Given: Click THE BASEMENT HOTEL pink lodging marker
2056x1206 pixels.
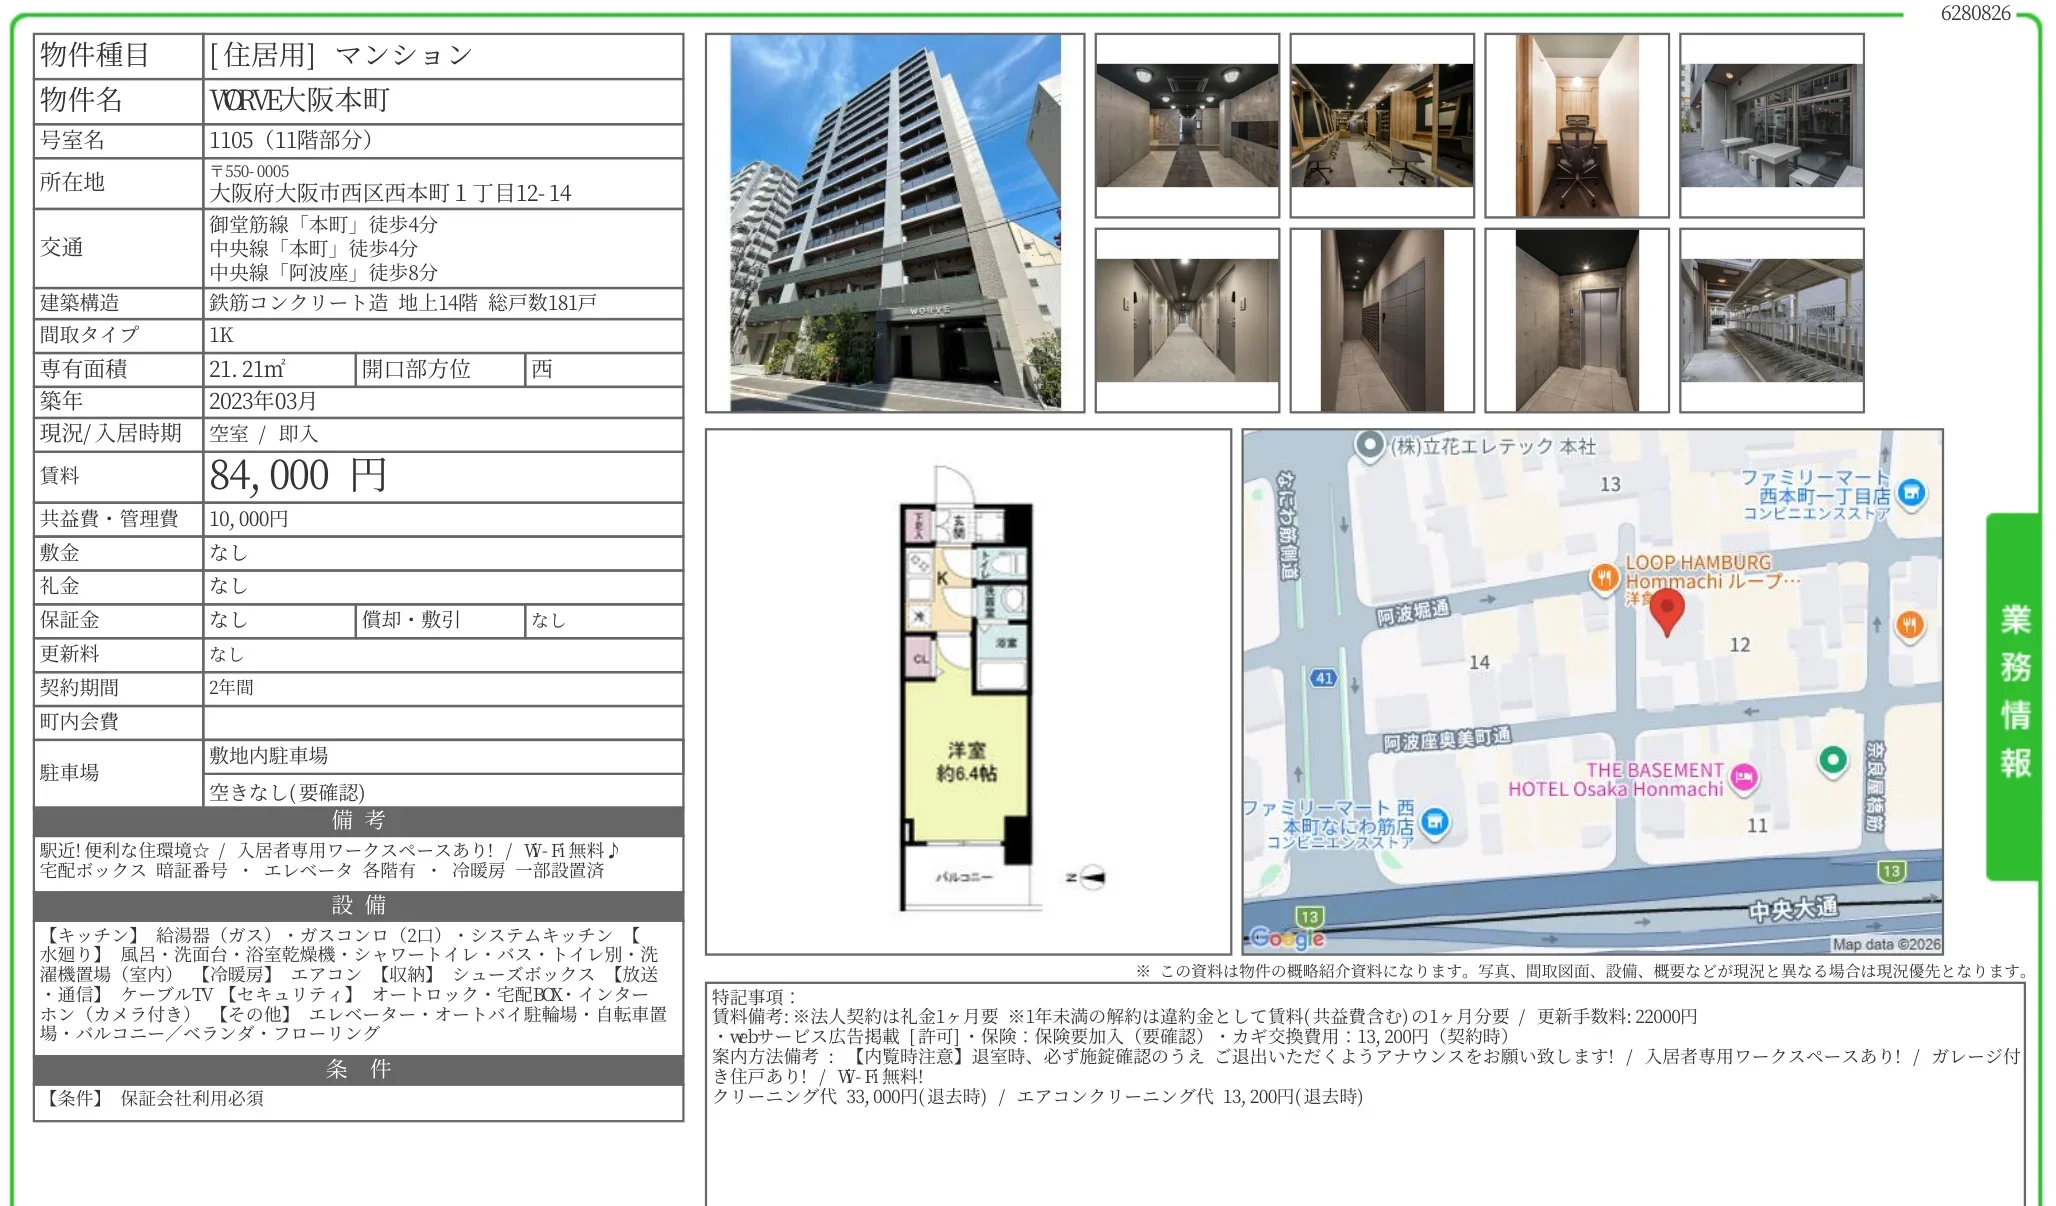Looking at the screenshot, I should tap(1744, 777).
